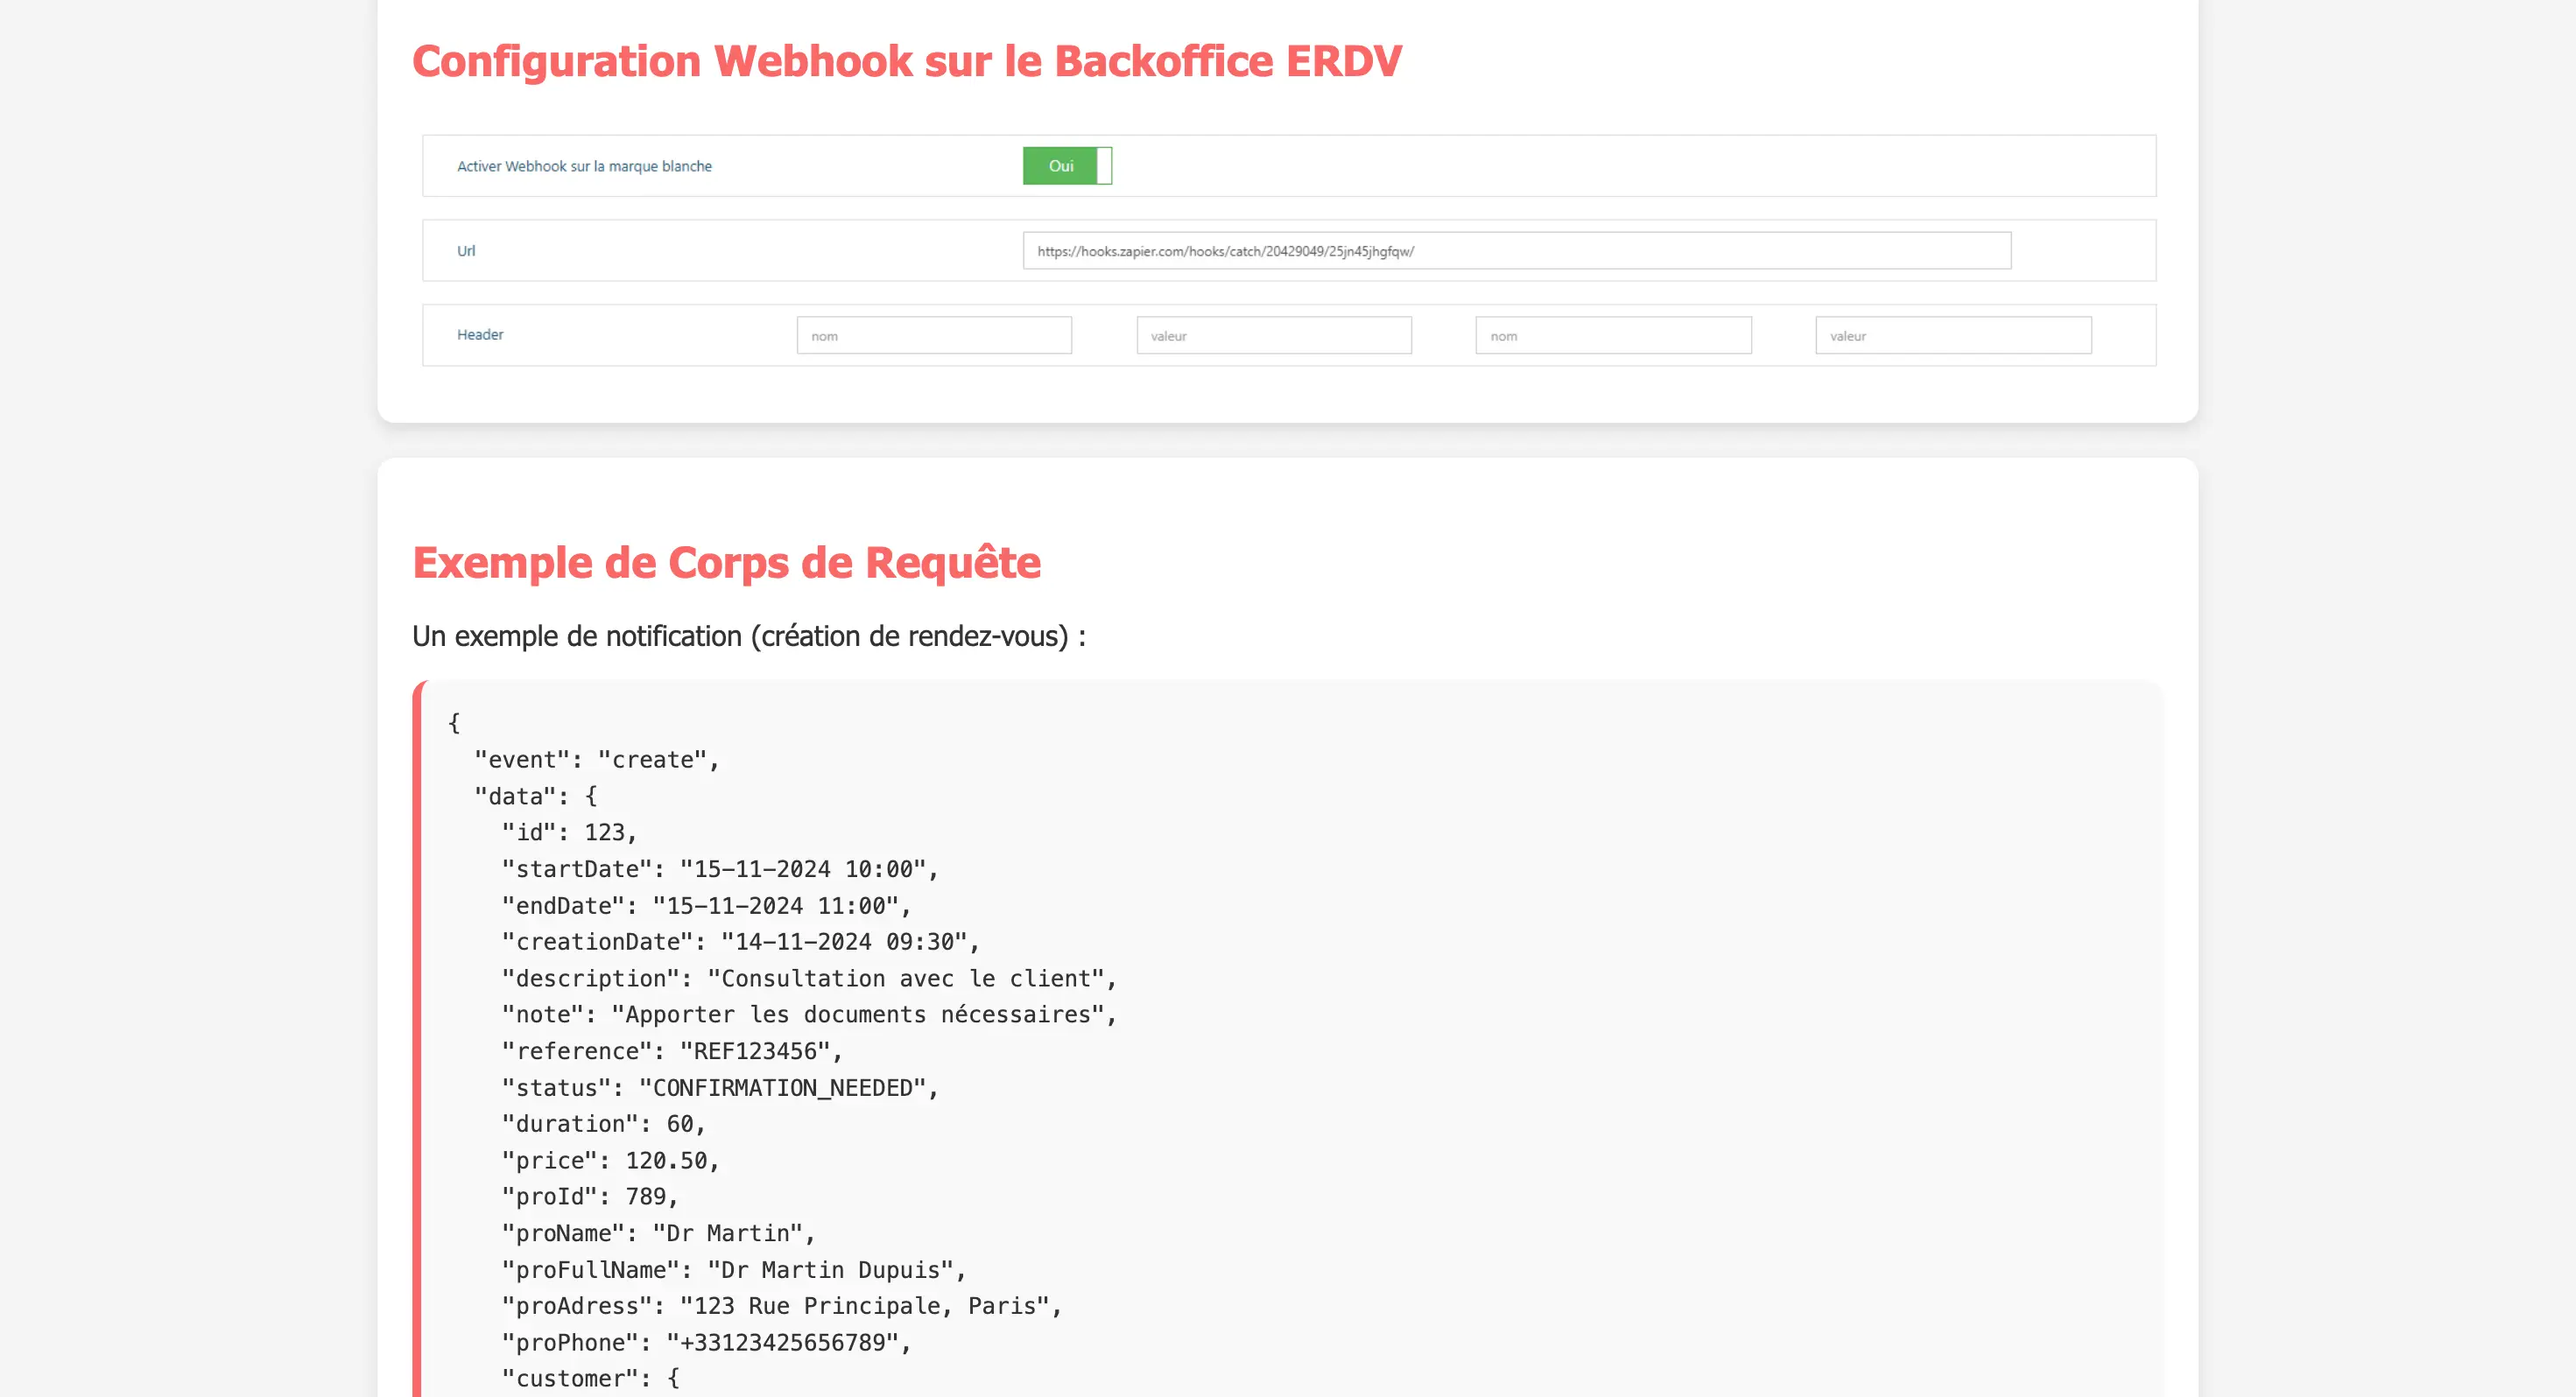The width and height of the screenshot is (2576, 1397).
Task: Click the CONFIRMATION_NEEDED status line in the code
Action: (719, 1088)
